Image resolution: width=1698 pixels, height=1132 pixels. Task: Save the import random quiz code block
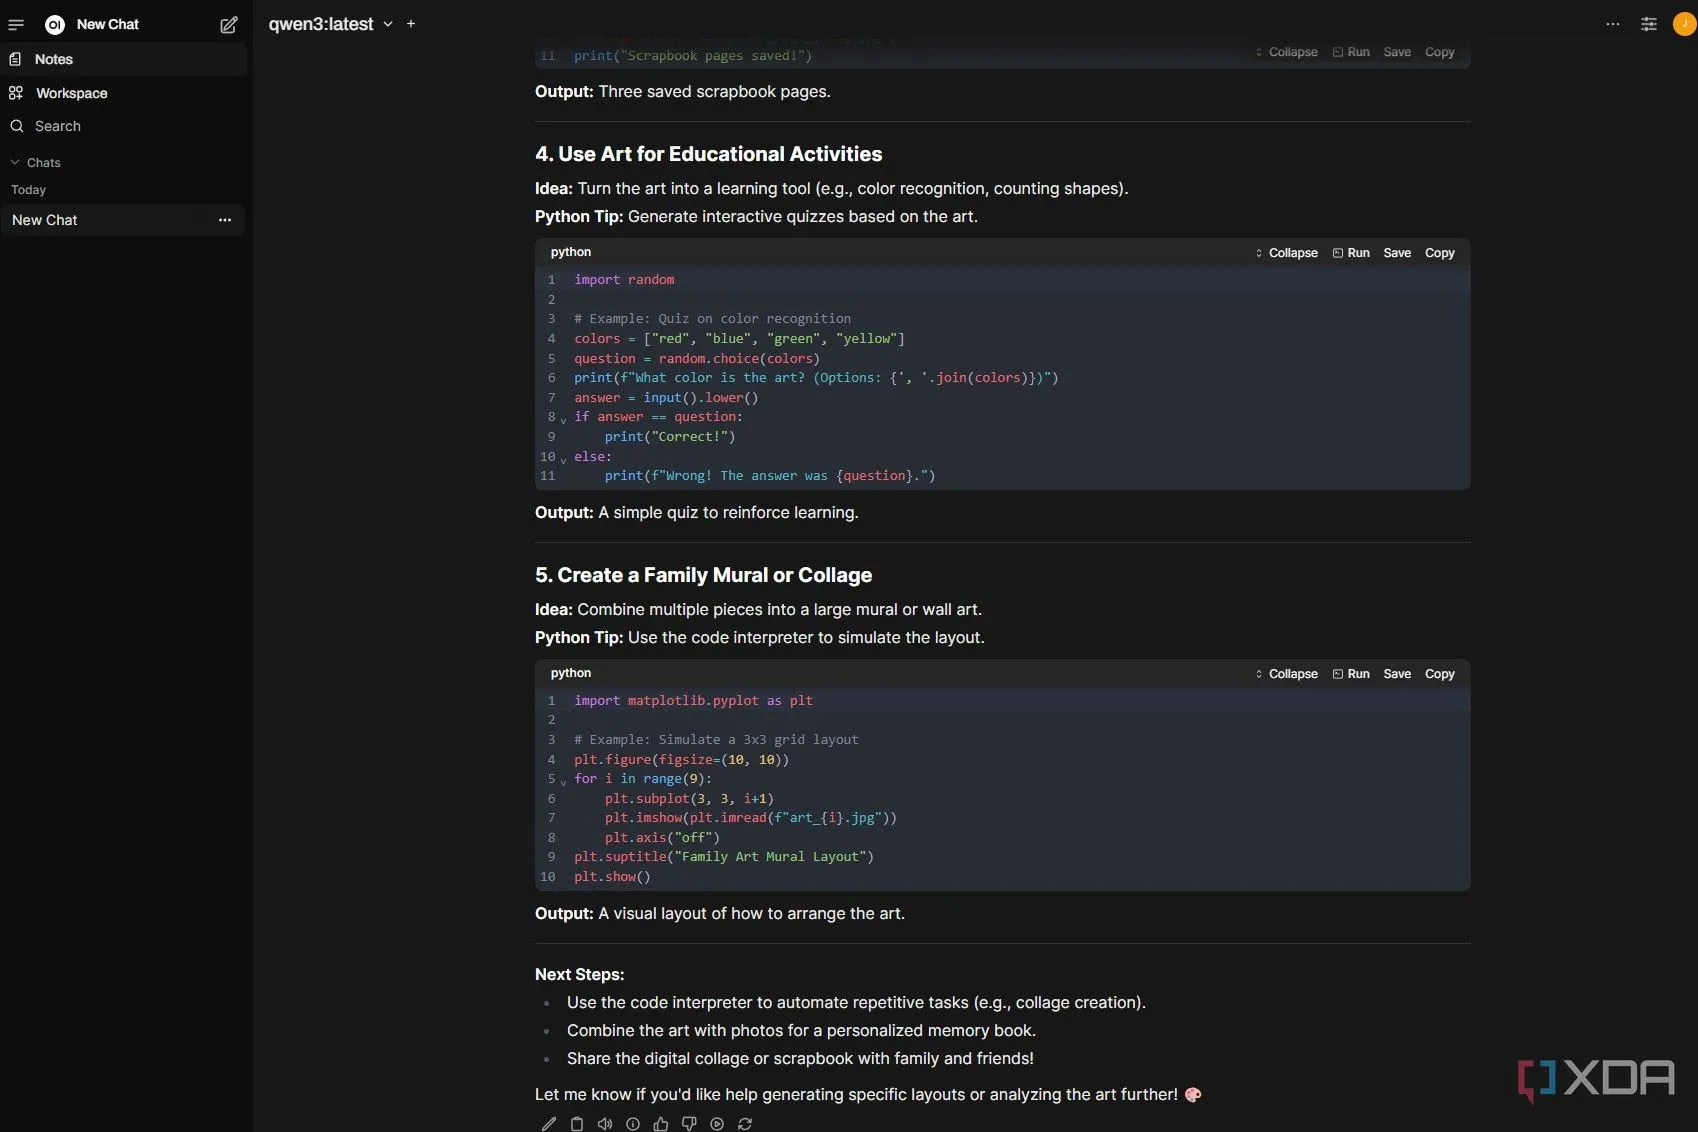1397,253
